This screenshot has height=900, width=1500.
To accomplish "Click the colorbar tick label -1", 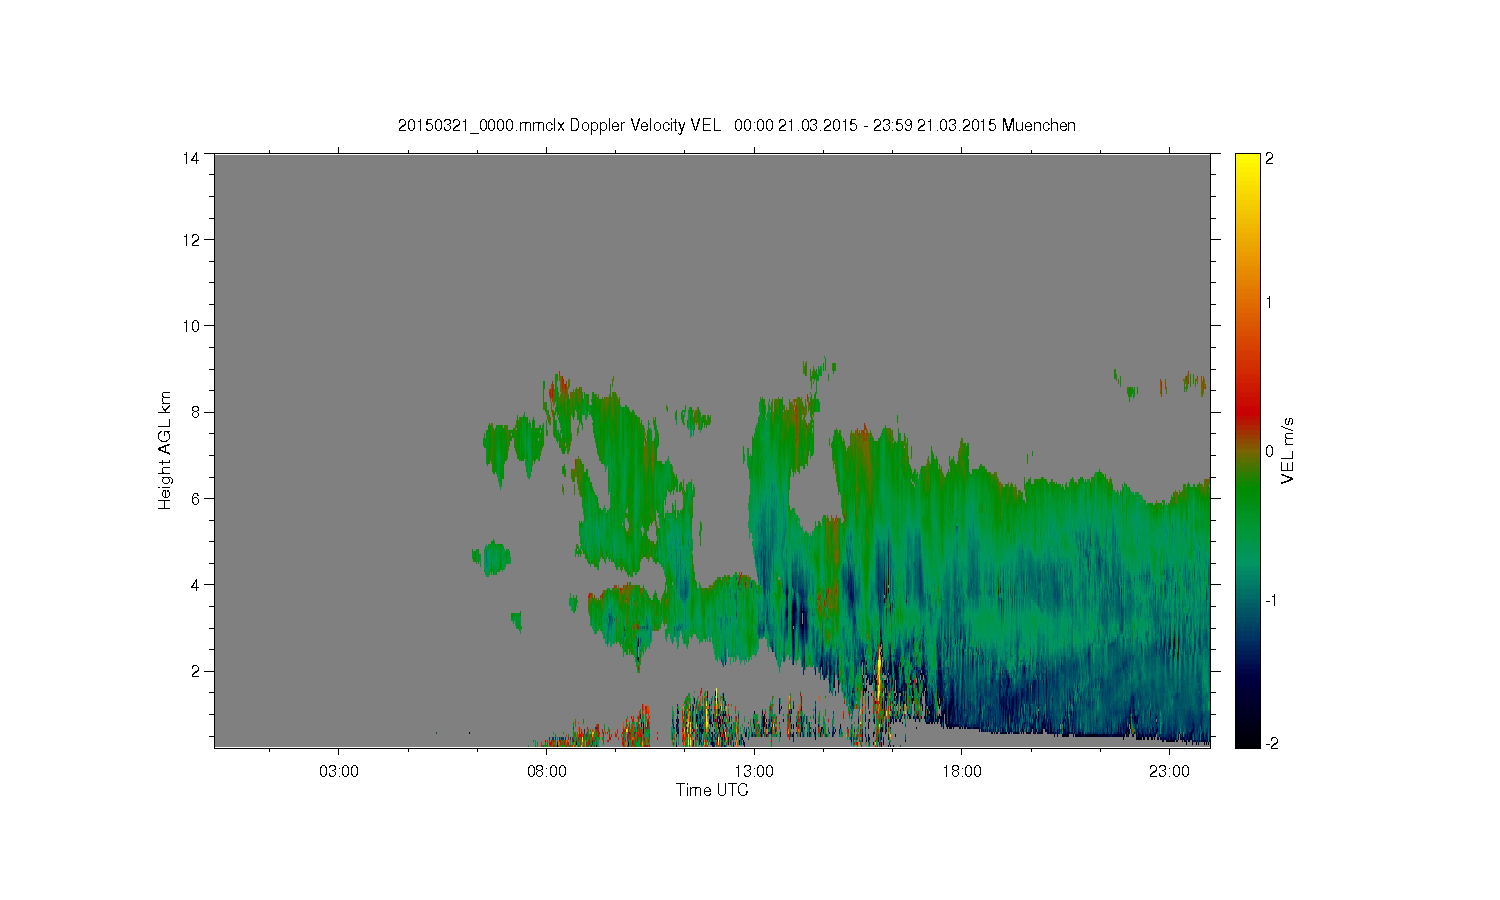I will click(x=1270, y=601).
